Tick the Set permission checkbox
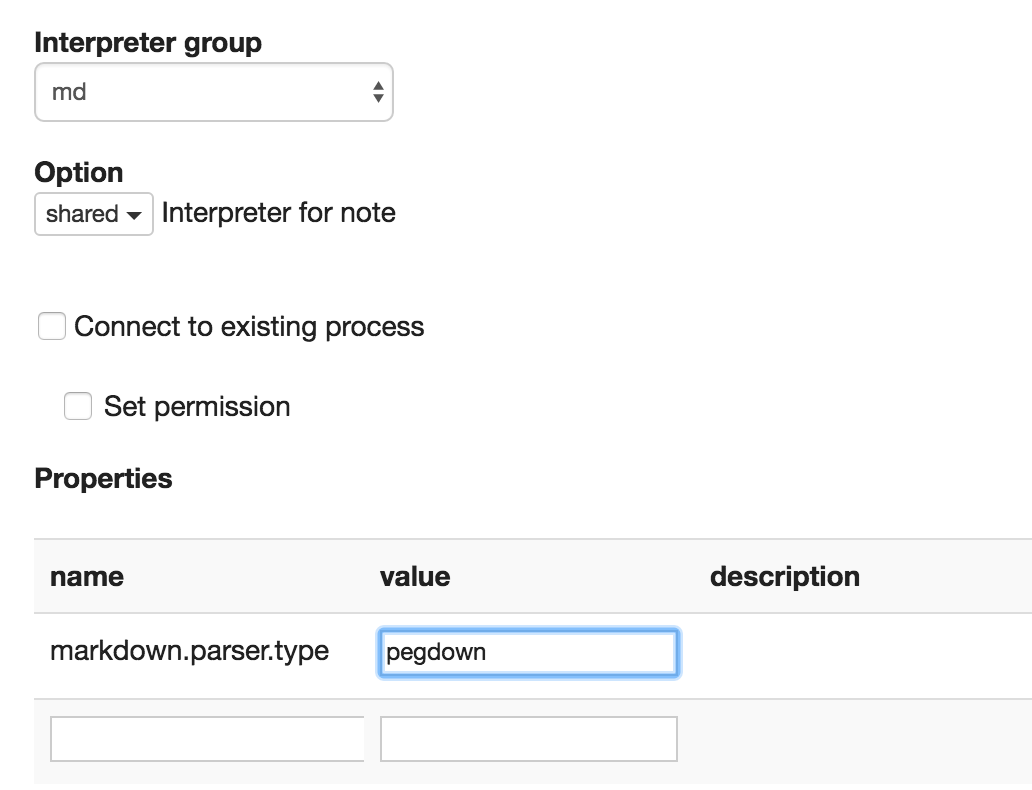The height and width of the screenshot is (790, 1032). point(78,406)
